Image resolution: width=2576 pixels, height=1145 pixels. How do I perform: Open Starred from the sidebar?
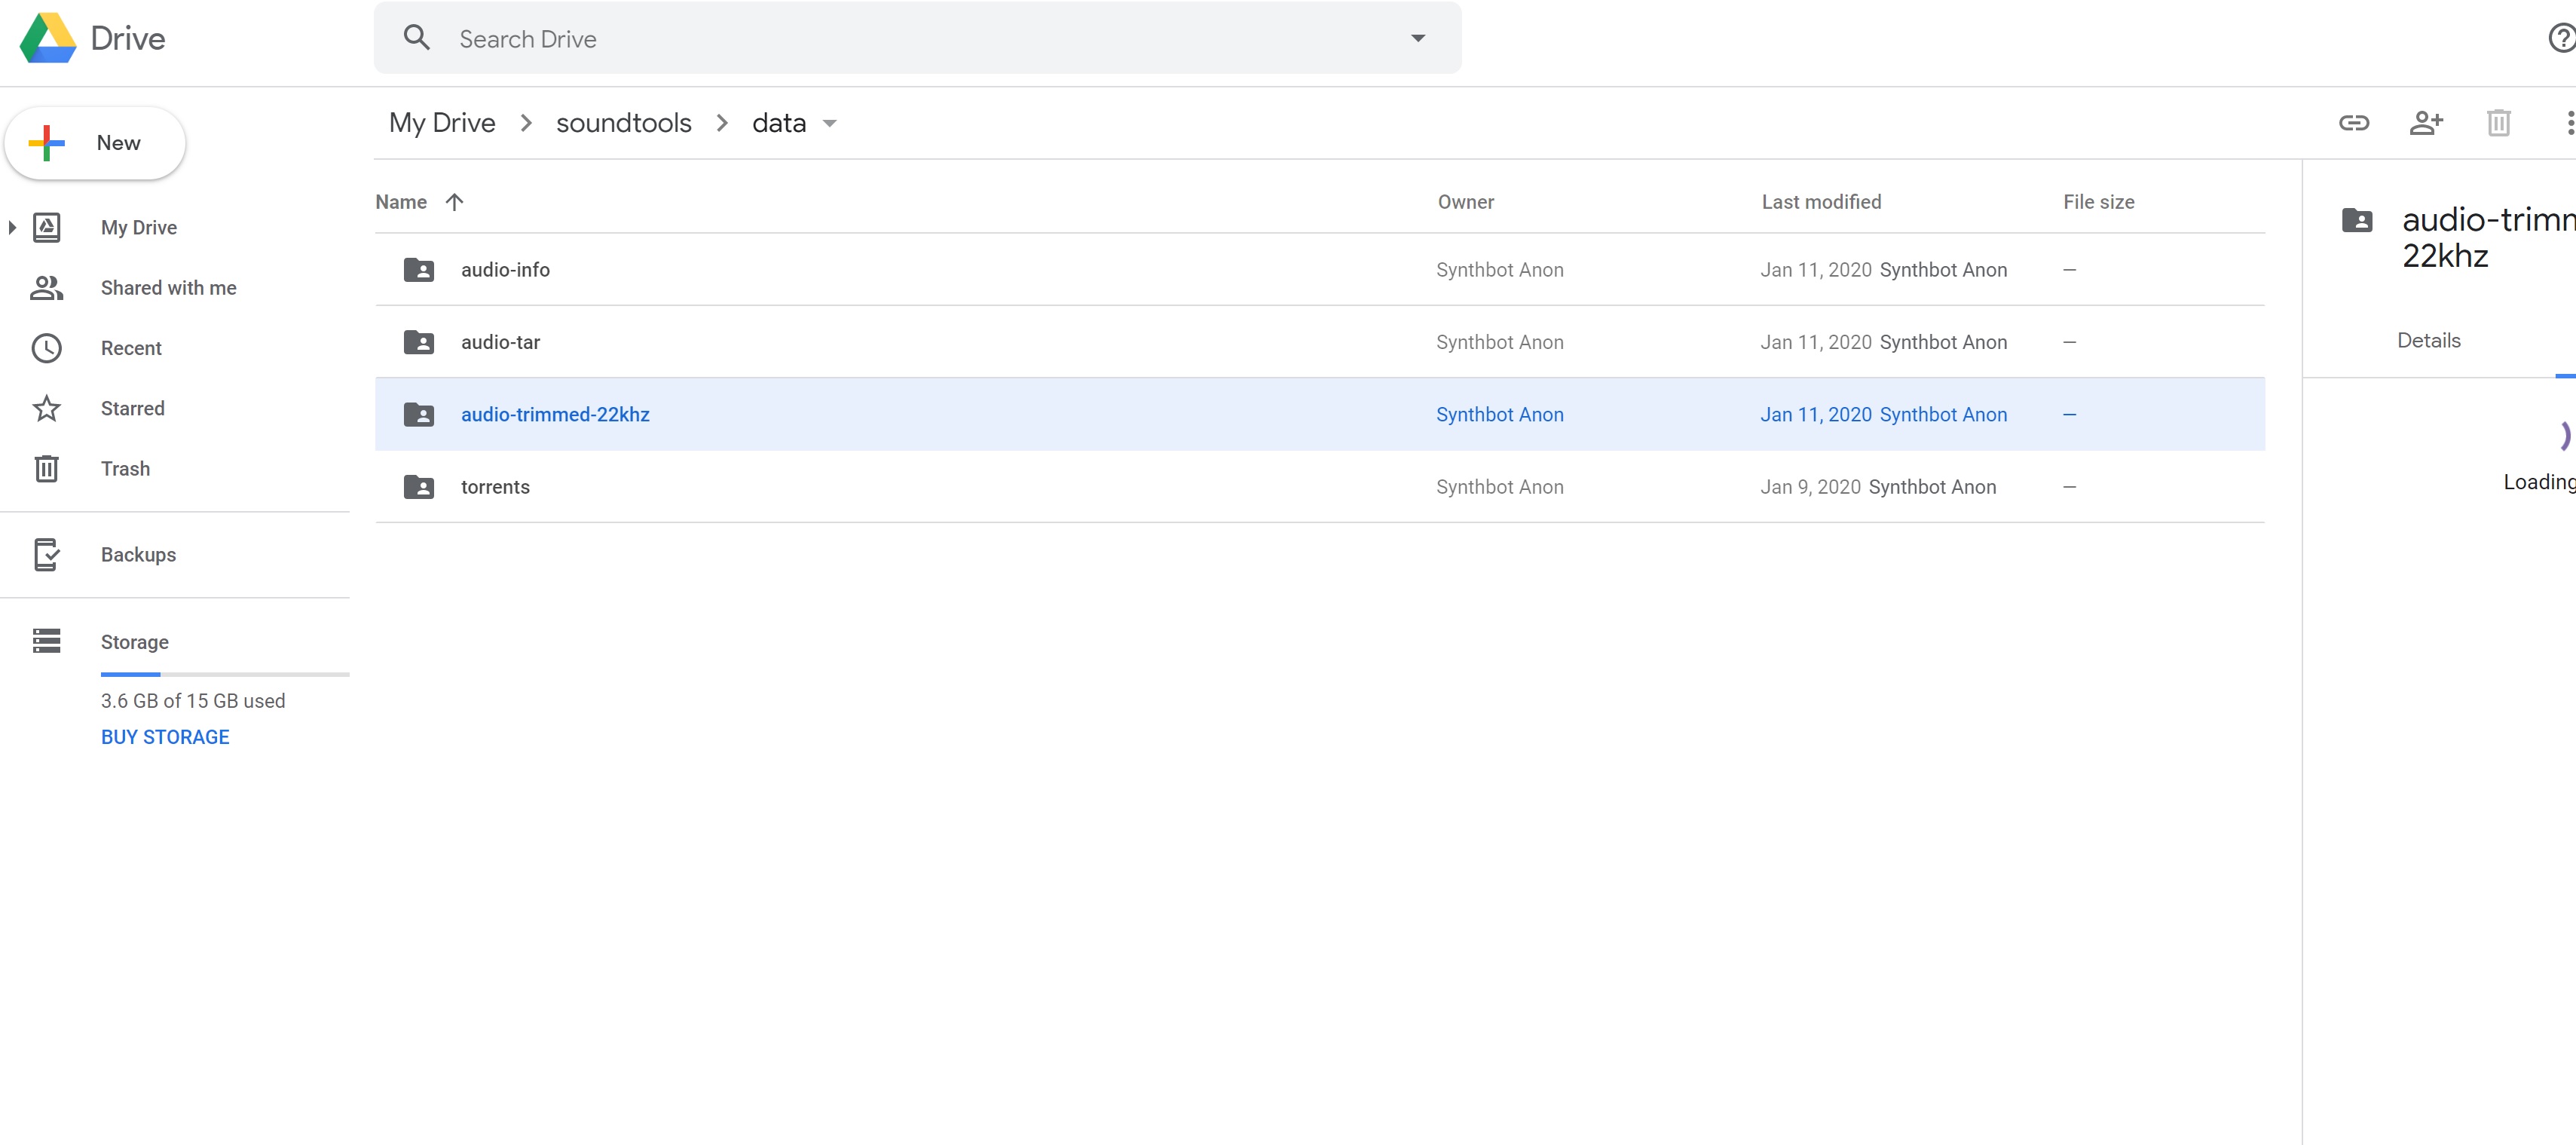pyautogui.click(x=132, y=408)
